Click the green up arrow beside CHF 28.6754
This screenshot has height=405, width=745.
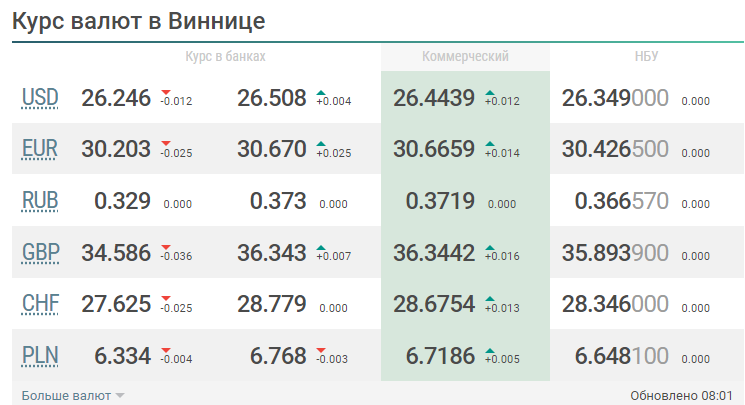[490, 299]
